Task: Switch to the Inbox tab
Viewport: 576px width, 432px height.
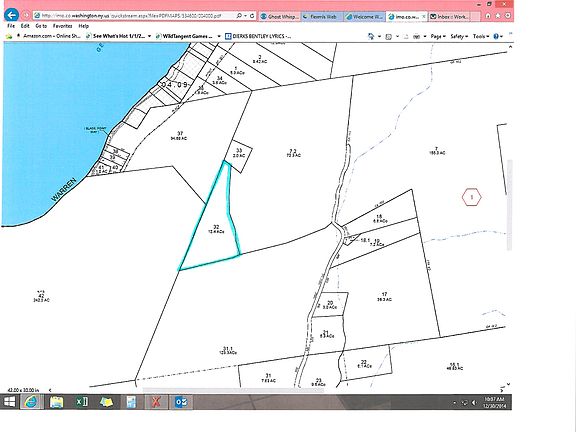Action: click(x=450, y=17)
